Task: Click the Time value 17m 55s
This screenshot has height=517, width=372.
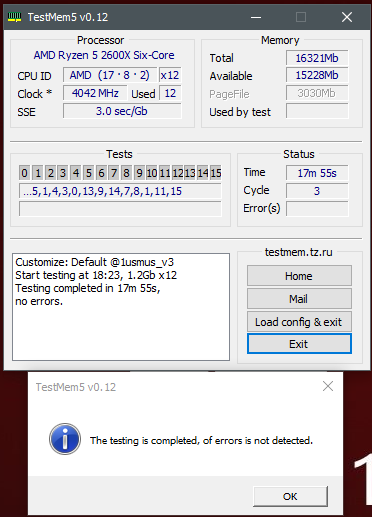Action: pos(317,173)
